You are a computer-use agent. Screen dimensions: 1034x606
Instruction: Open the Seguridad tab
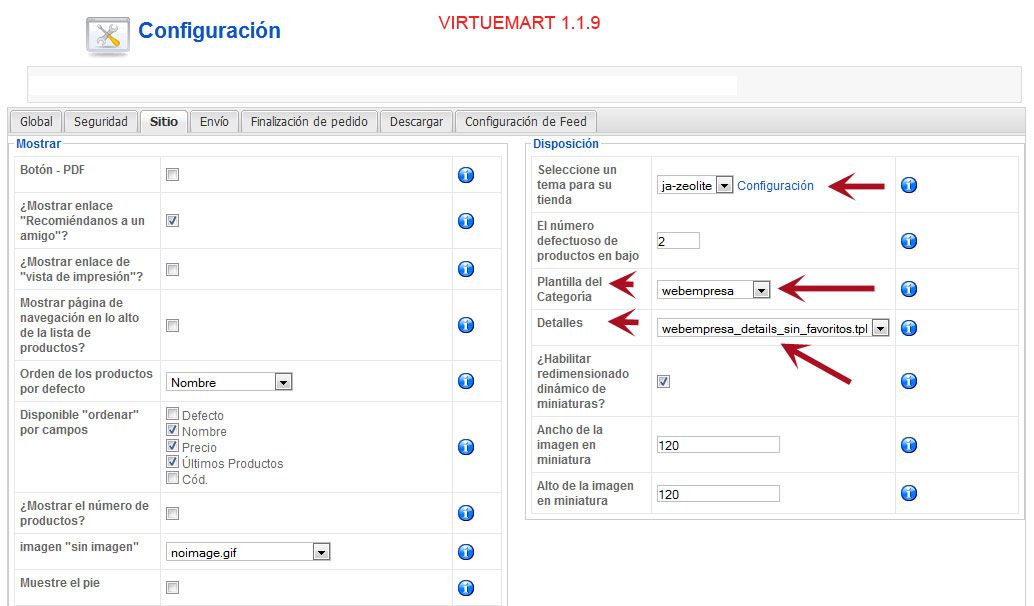tap(101, 122)
